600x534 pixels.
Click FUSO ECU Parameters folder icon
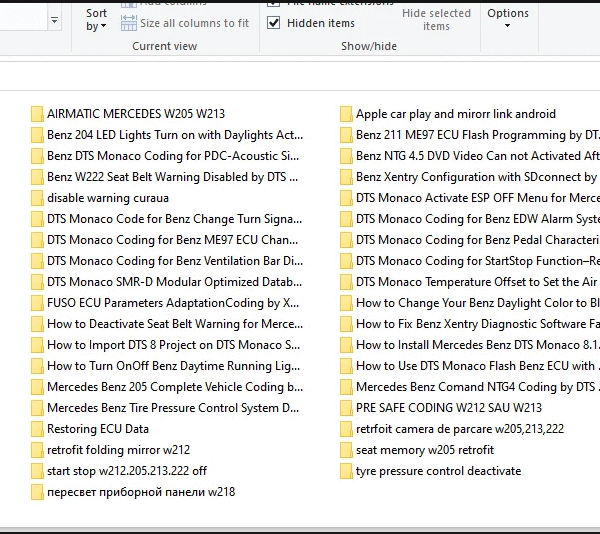[x=37, y=303]
